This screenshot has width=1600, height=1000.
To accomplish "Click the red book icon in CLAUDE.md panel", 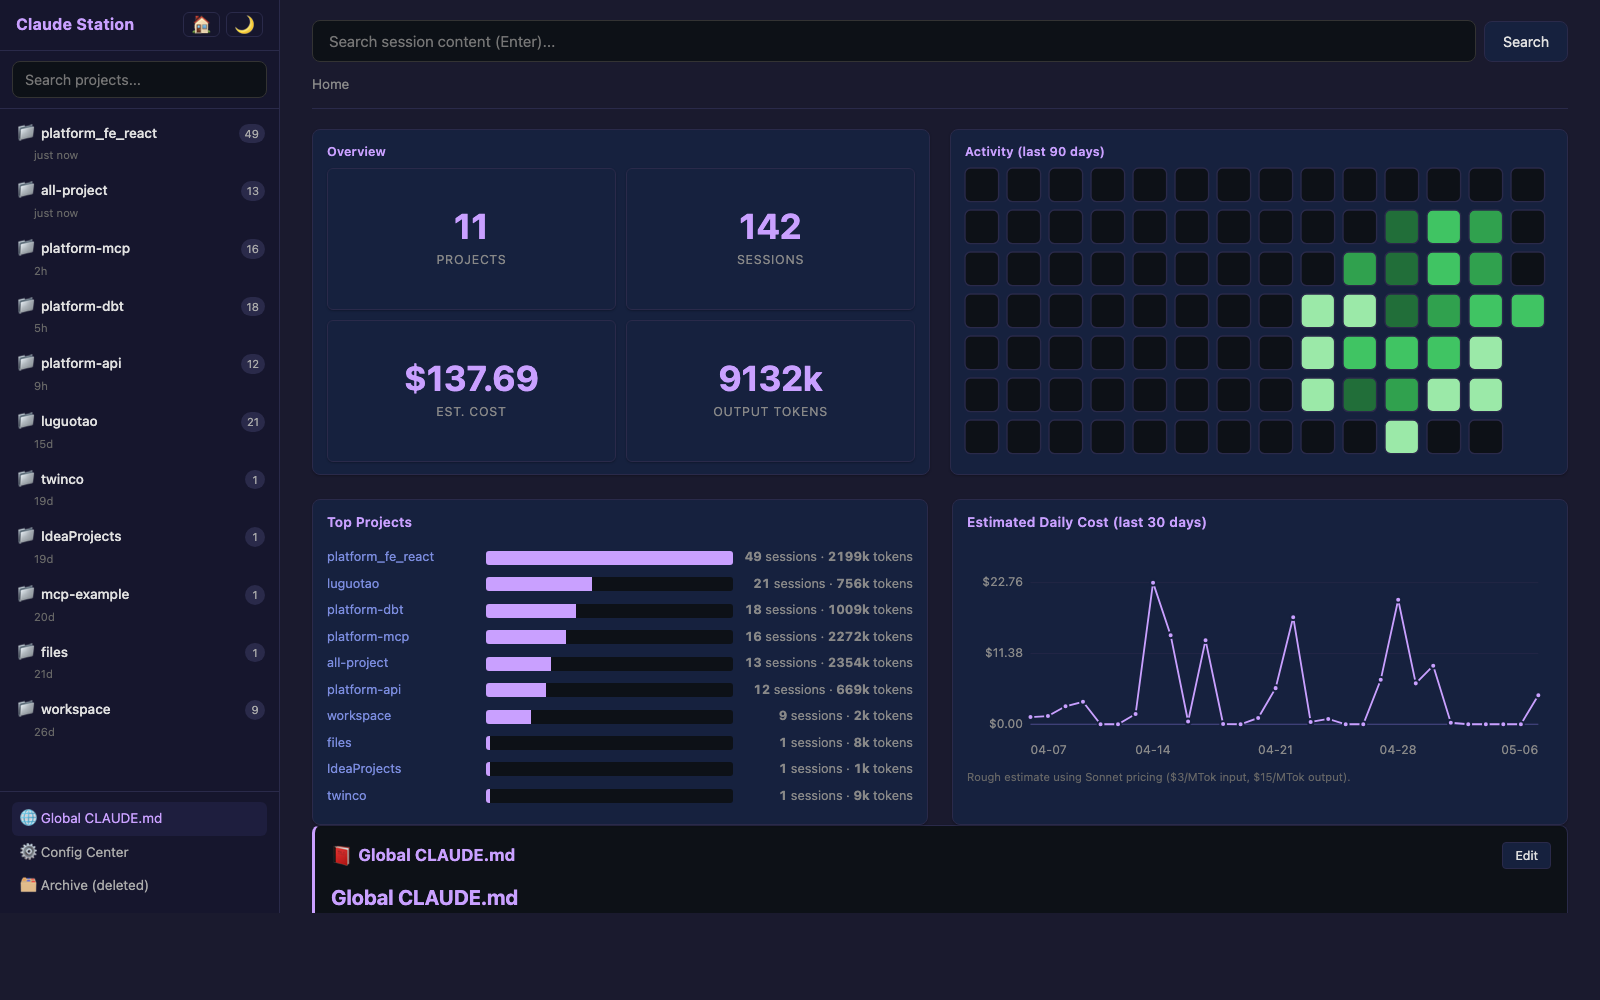I will click(342, 855).
